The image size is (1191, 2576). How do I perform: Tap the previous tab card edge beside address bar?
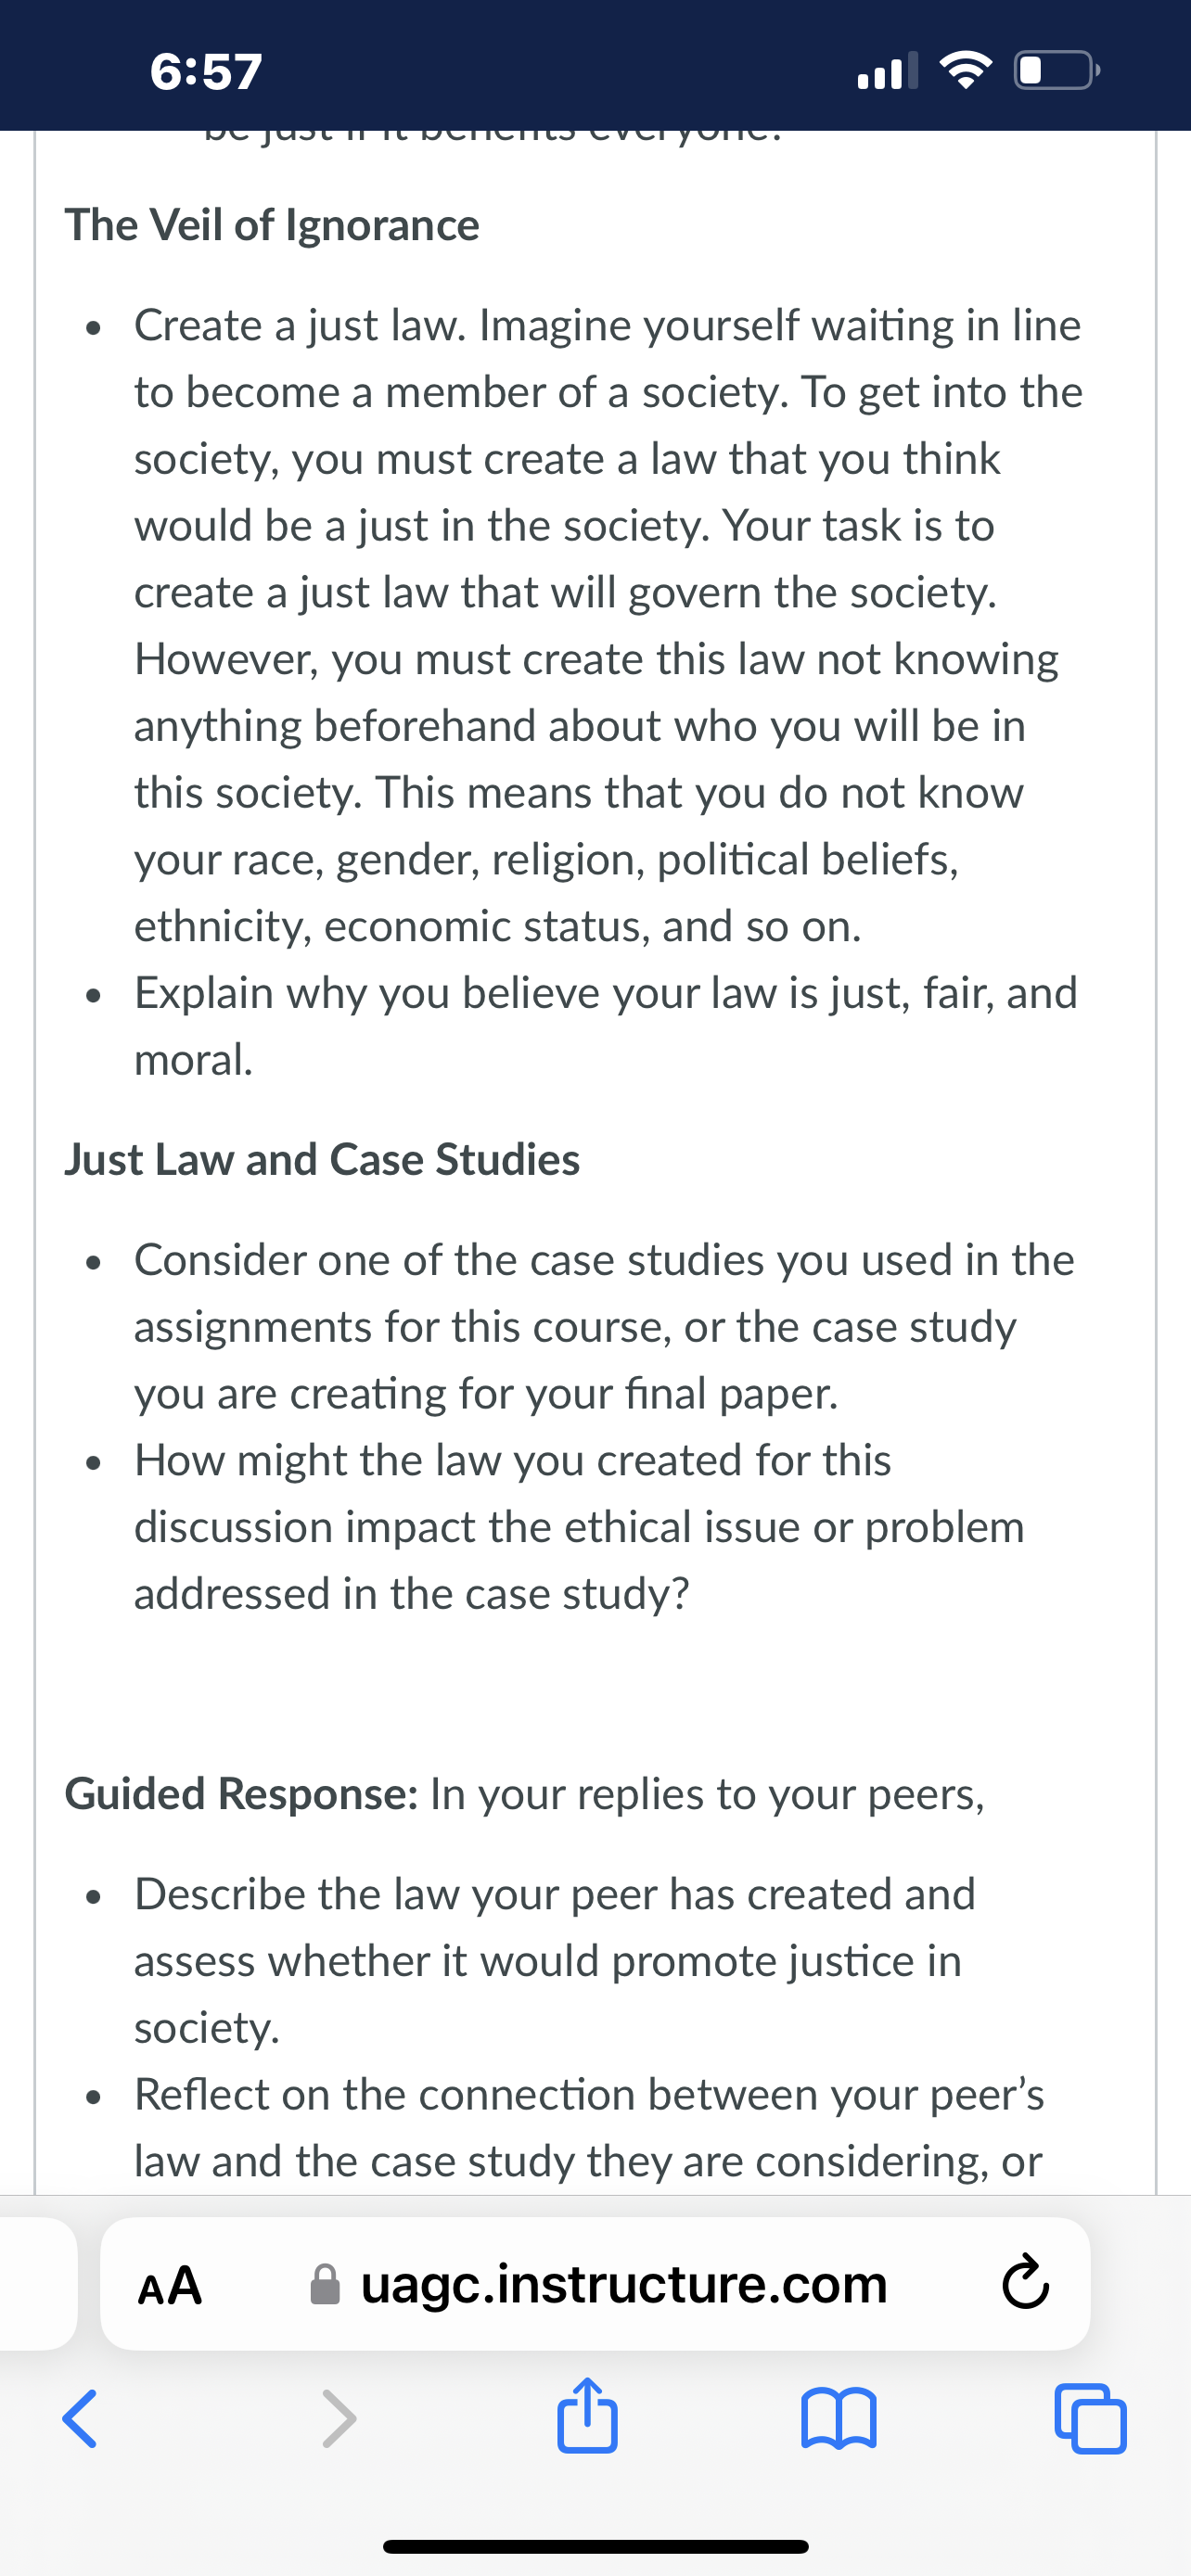coord(38,2284)
